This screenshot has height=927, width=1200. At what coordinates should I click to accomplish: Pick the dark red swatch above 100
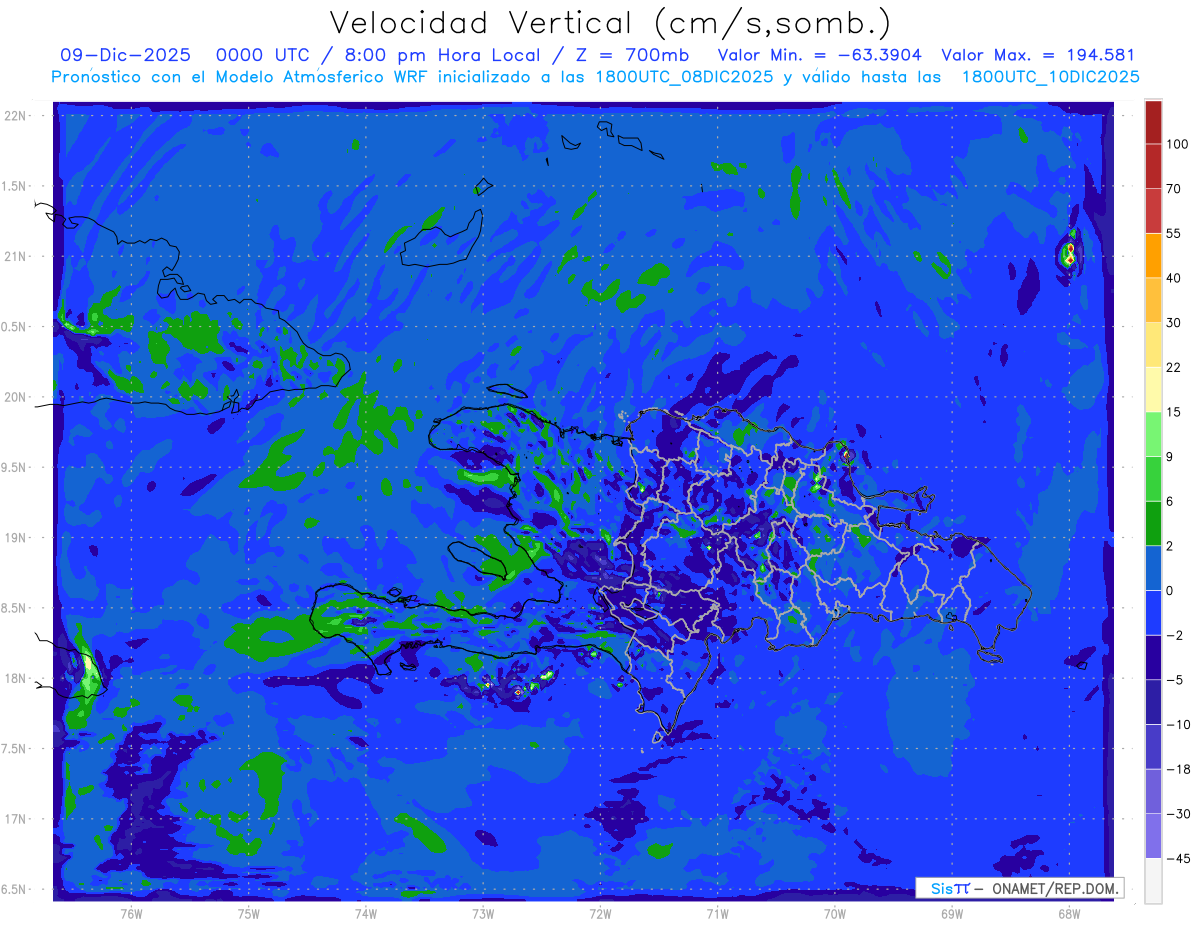pos(1153,122)
